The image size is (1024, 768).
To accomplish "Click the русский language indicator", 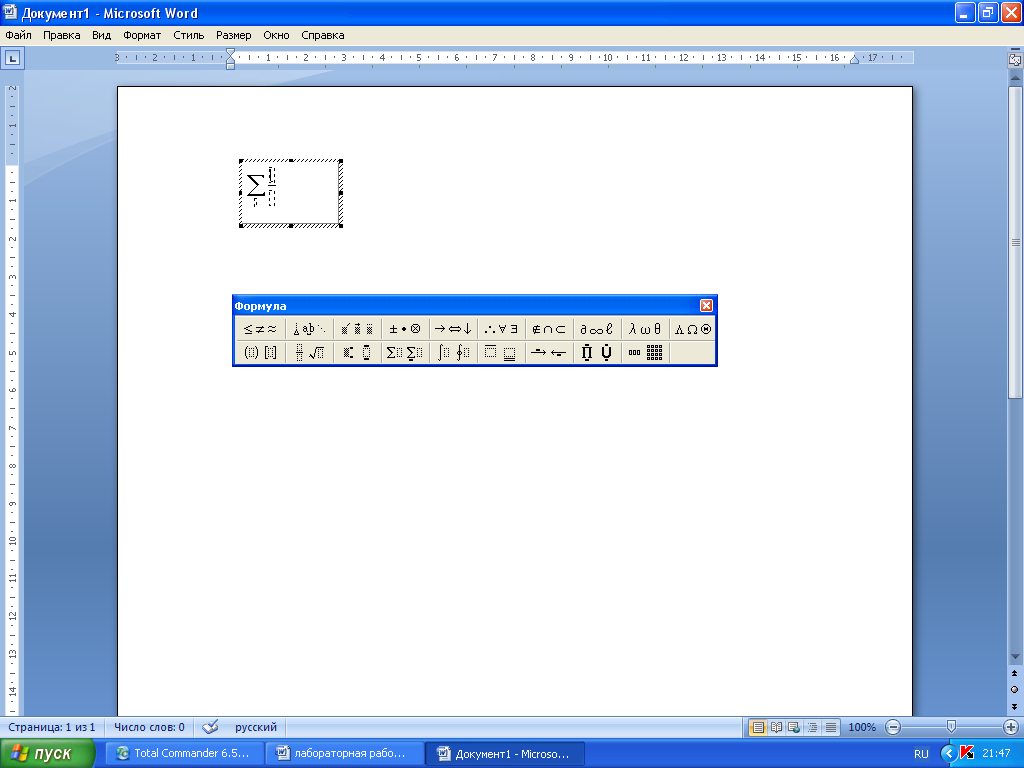I will point(256,727).
